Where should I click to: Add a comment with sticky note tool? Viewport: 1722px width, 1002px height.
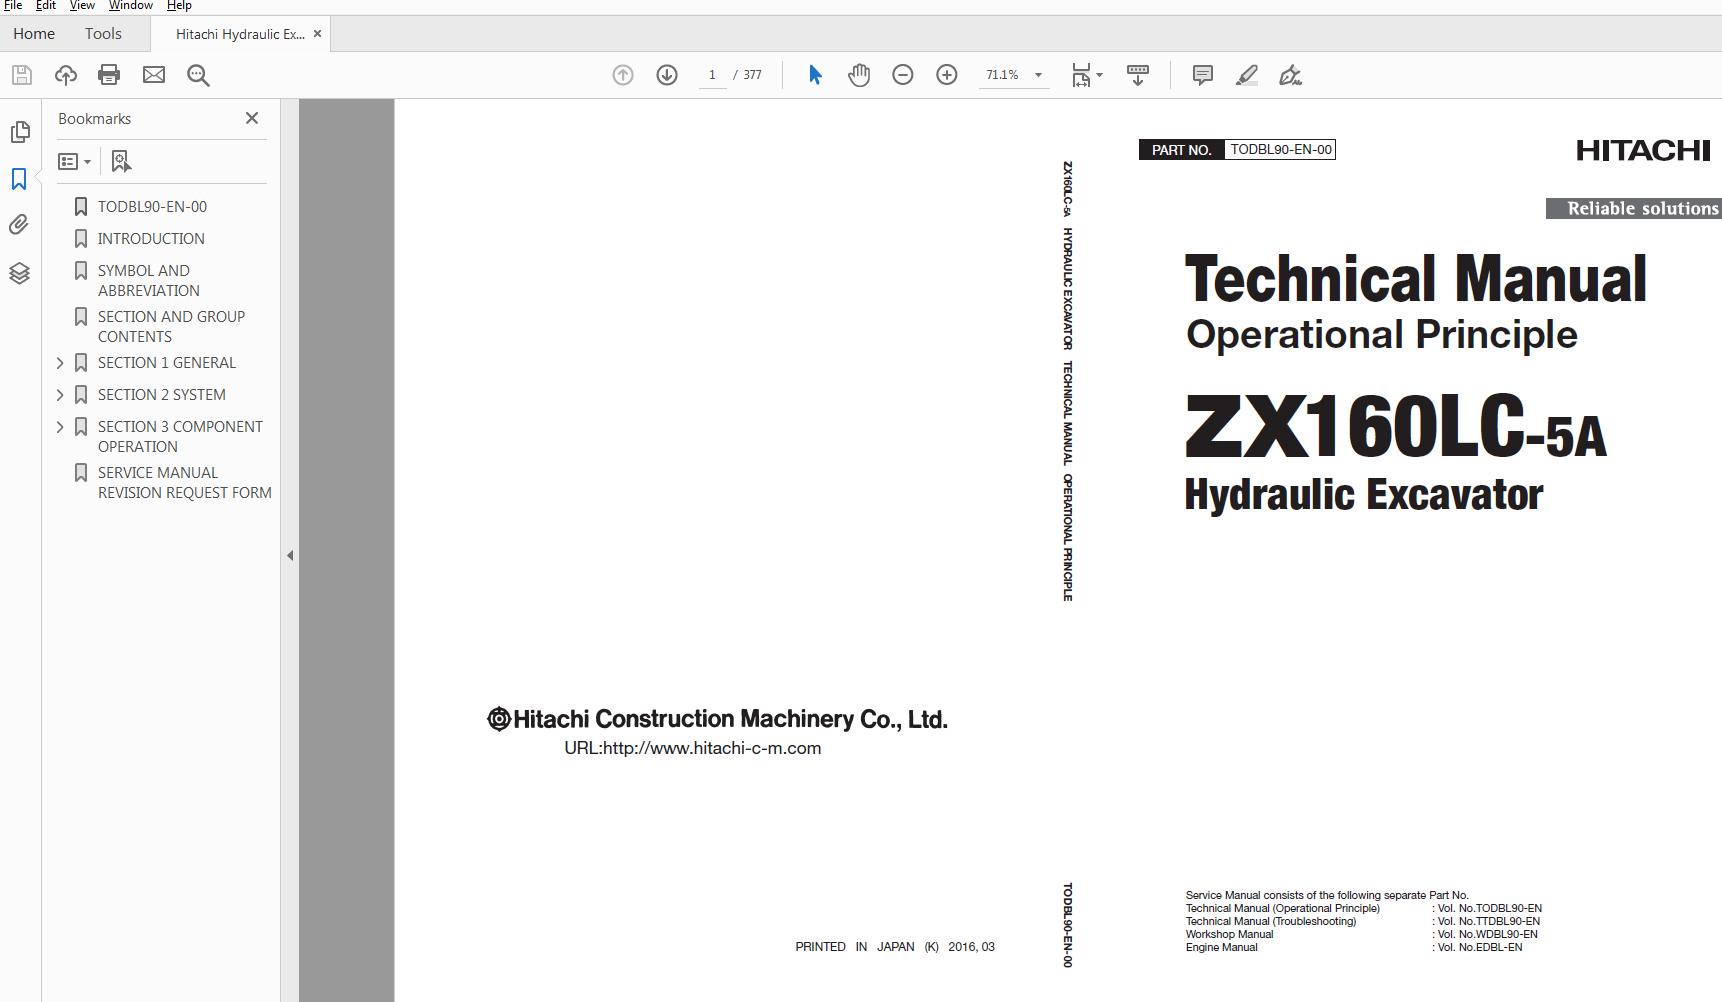click(1203, 75)
